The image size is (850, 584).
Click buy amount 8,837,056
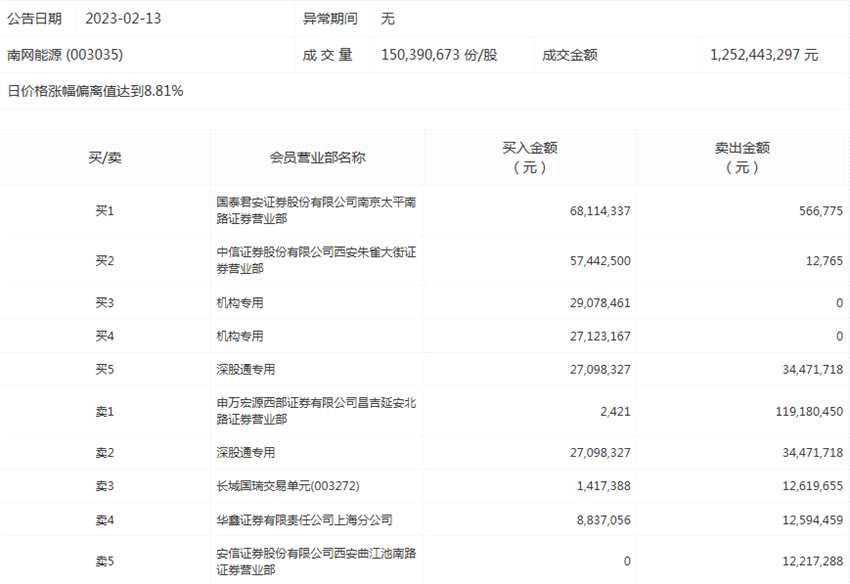(603, 521)
